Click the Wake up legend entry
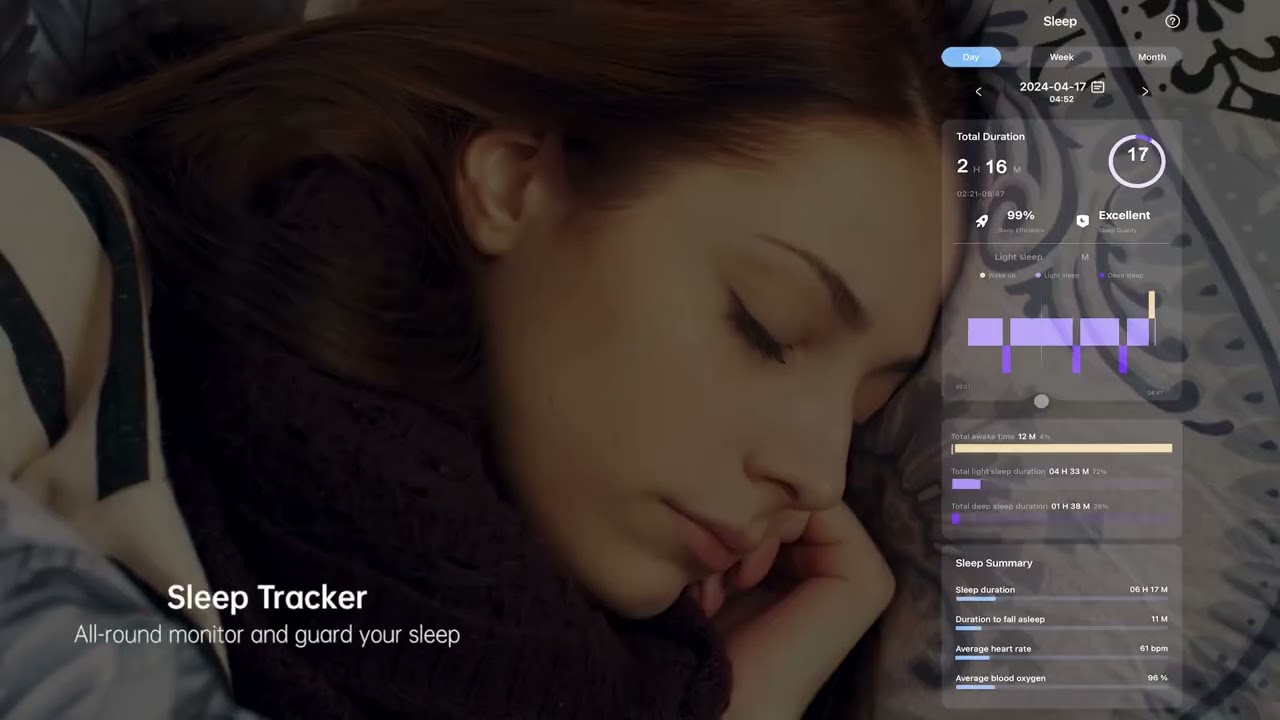The width and height of the screenshot is (1280, 720). (998, 275)
